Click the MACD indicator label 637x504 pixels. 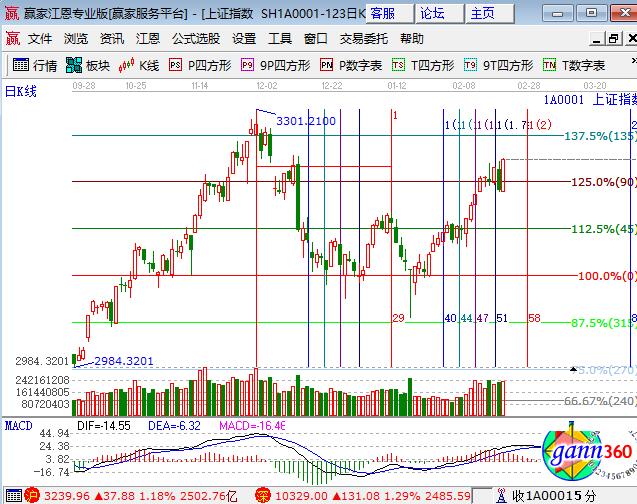pyautogui.click(x=19, y=426)
